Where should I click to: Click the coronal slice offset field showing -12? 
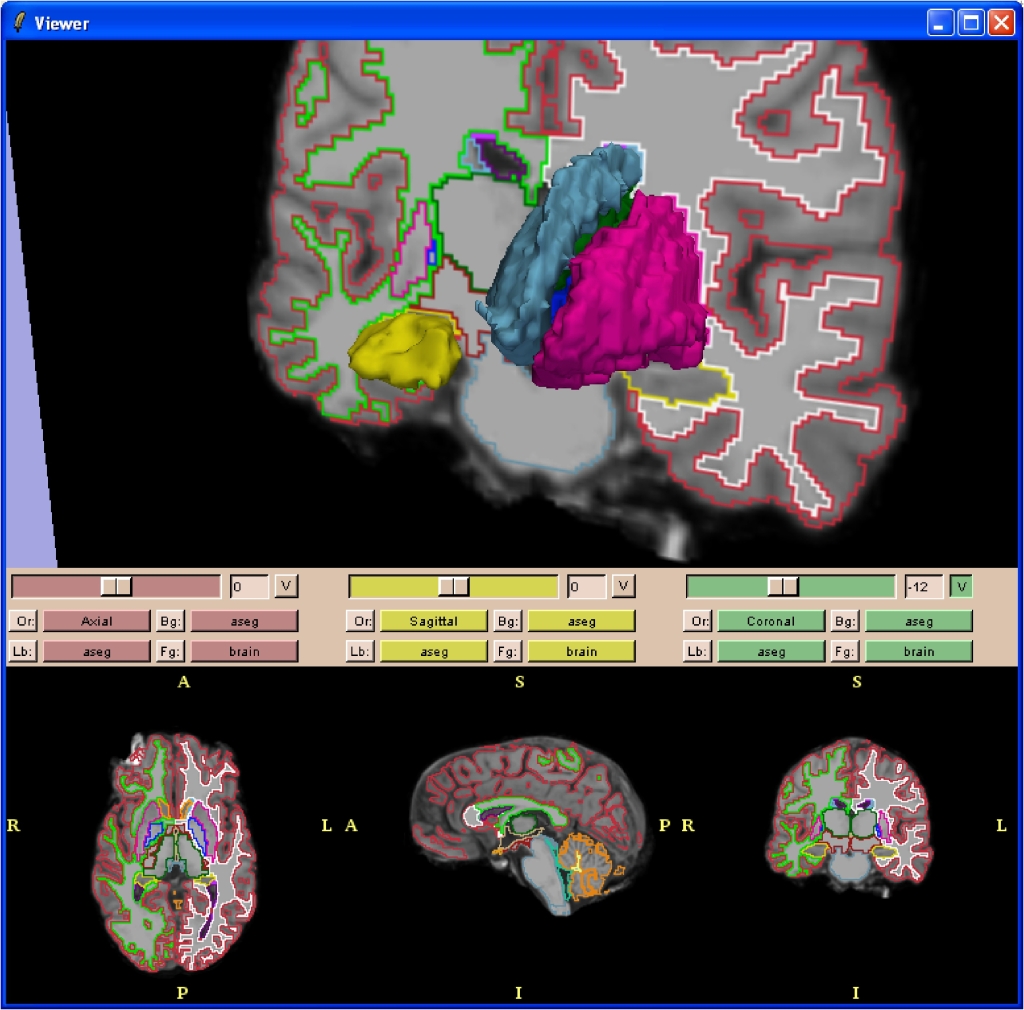(x=923, y=586)
